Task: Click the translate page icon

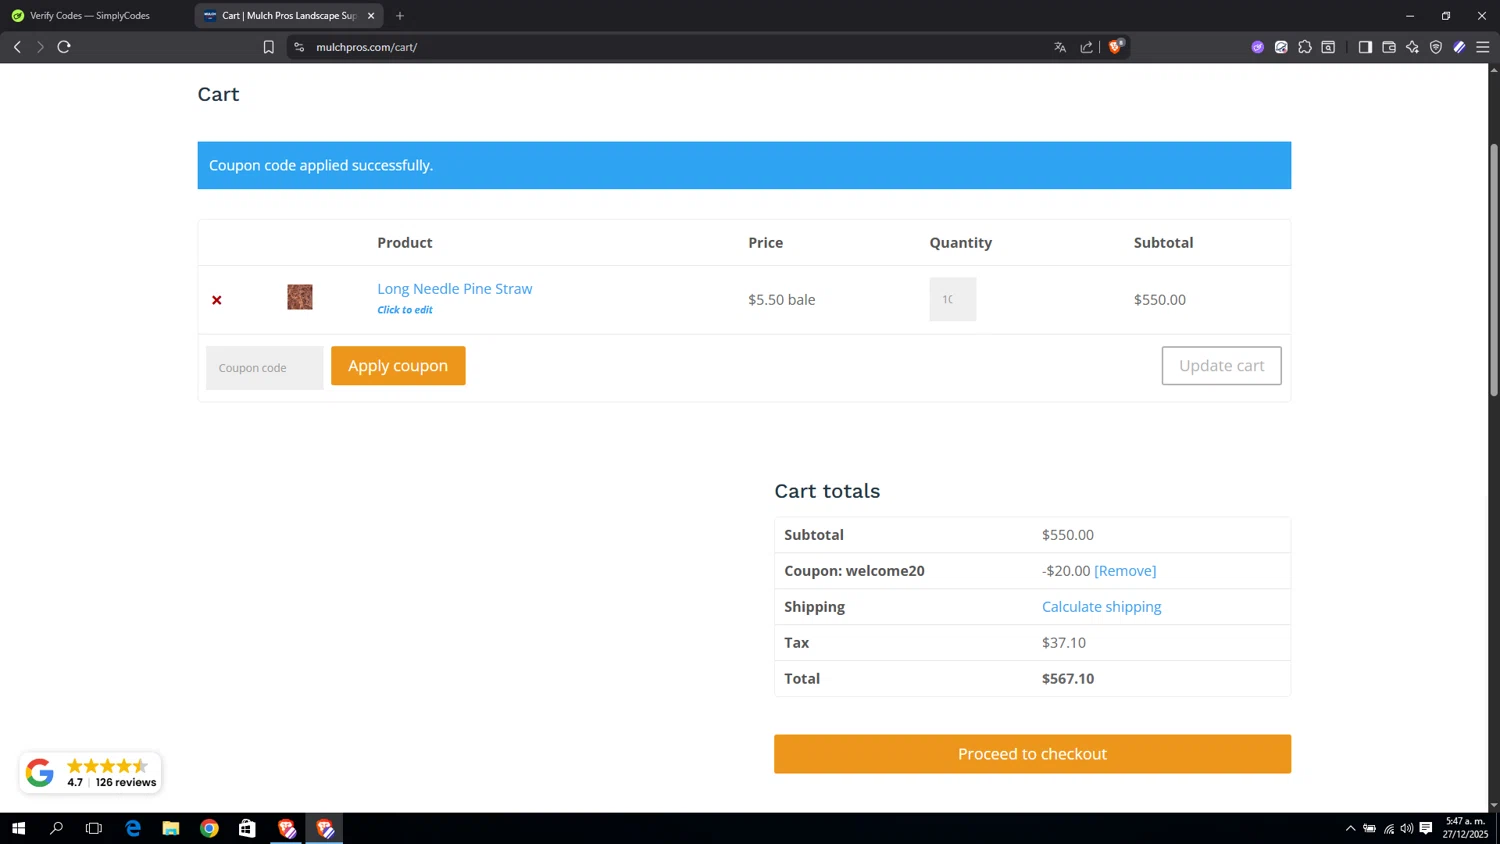Action: (x=1060, y=47)
